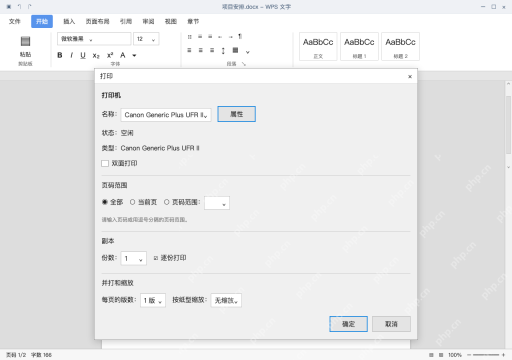Open the 按纸型缩放 dropdown showing 无缩放
The image size is (512, 360).
[x=226, y=301]
